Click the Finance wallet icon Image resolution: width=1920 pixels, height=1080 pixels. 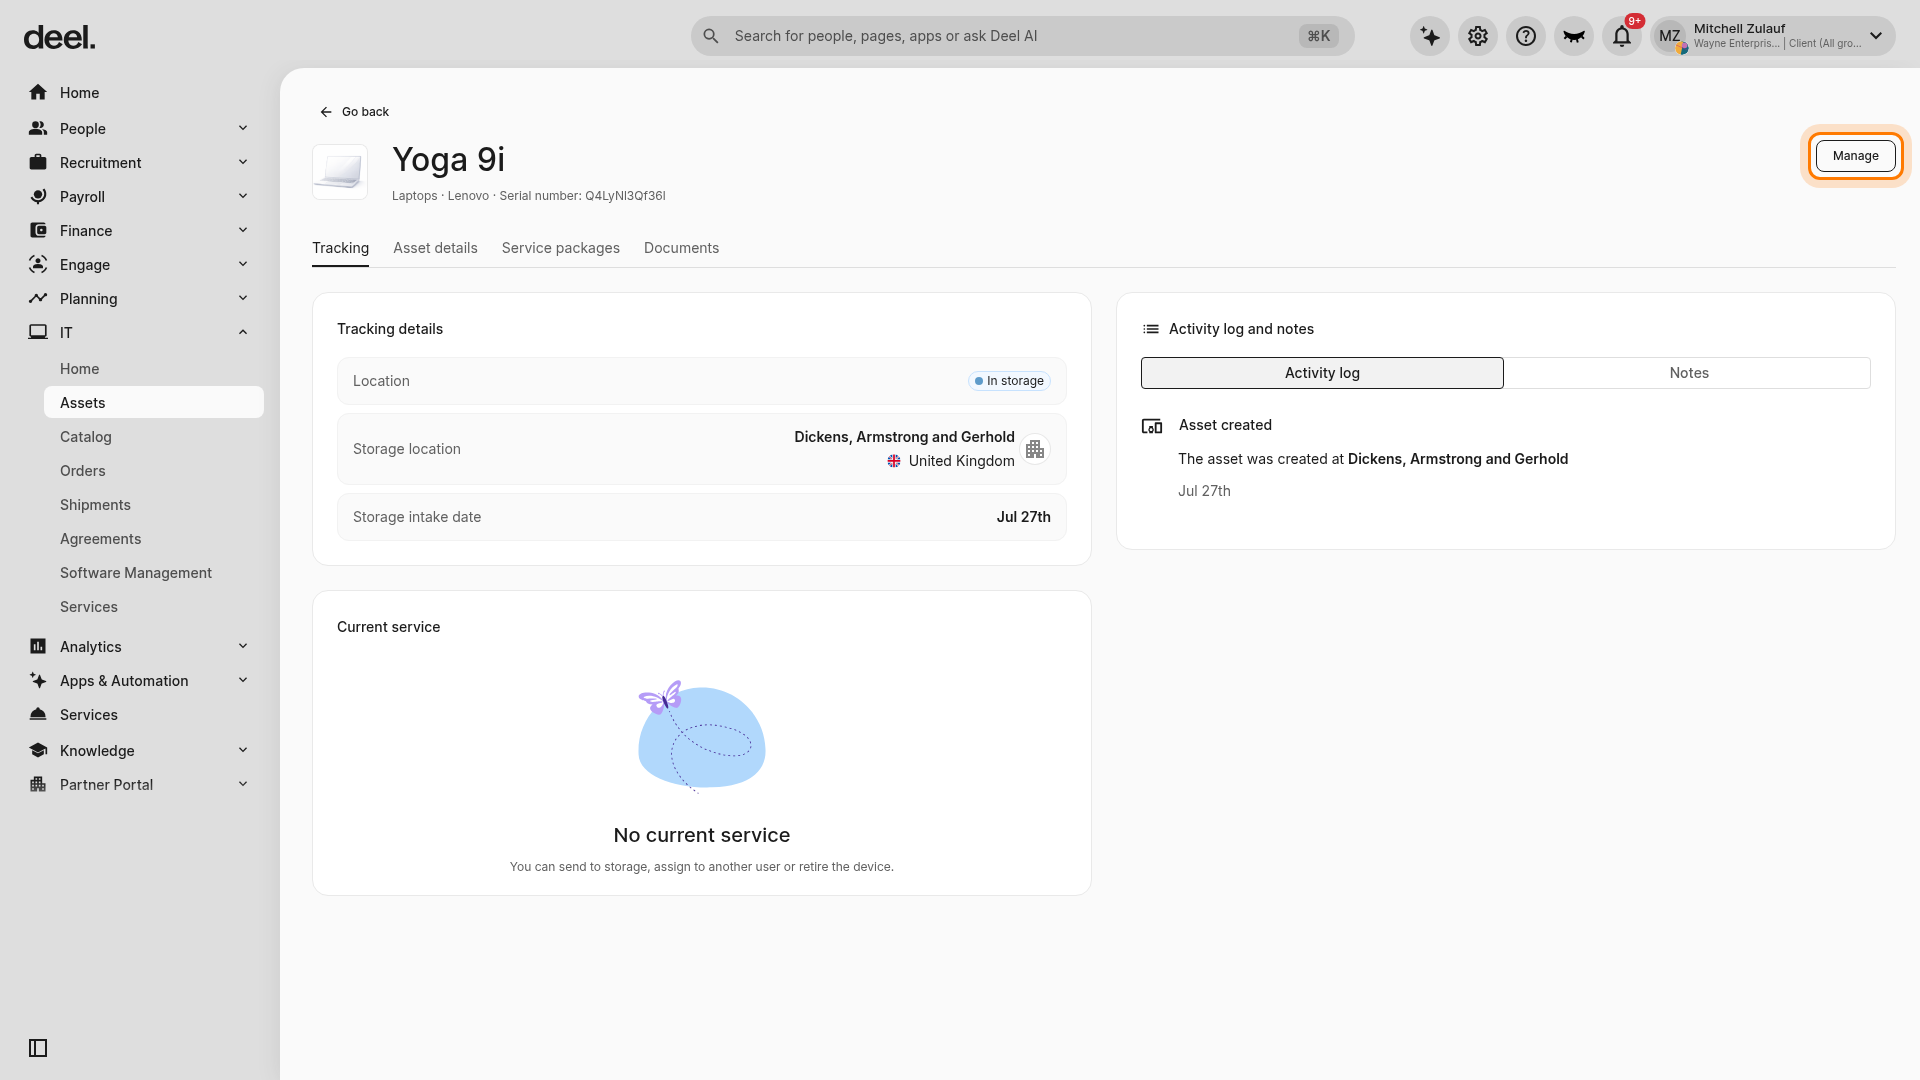[38, 230]
